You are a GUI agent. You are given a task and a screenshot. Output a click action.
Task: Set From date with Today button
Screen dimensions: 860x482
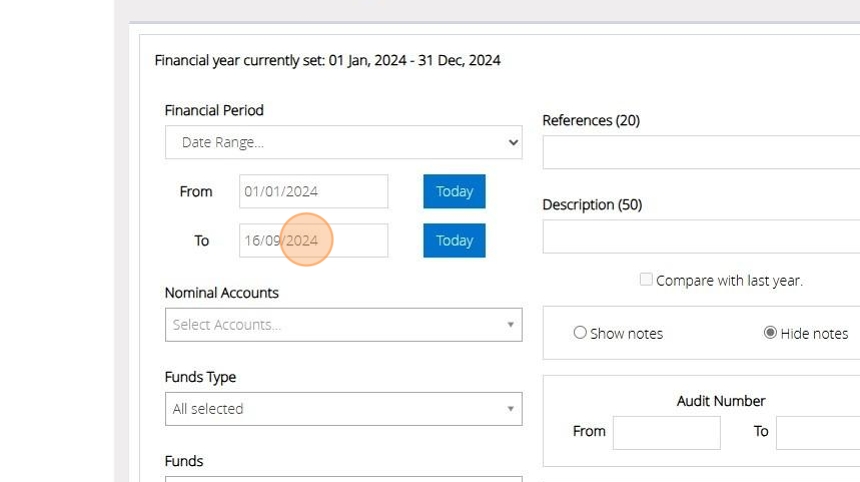click(x=454, y=191)
